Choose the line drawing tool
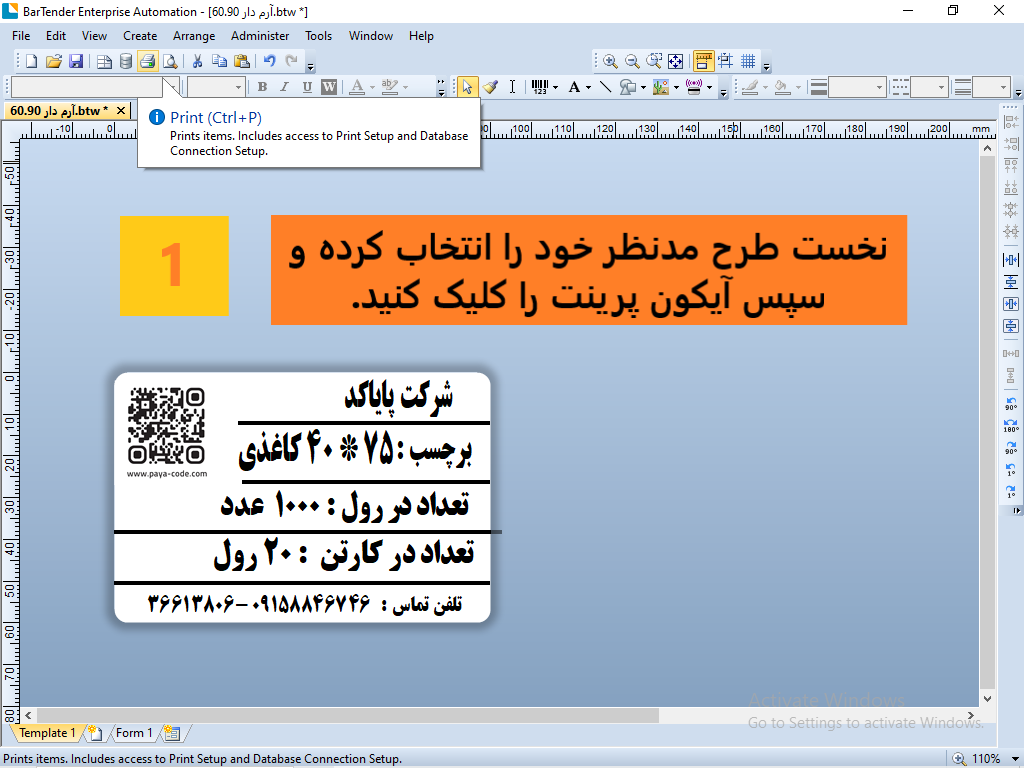This screenshot has width=1024, height=768. point(605,87)
